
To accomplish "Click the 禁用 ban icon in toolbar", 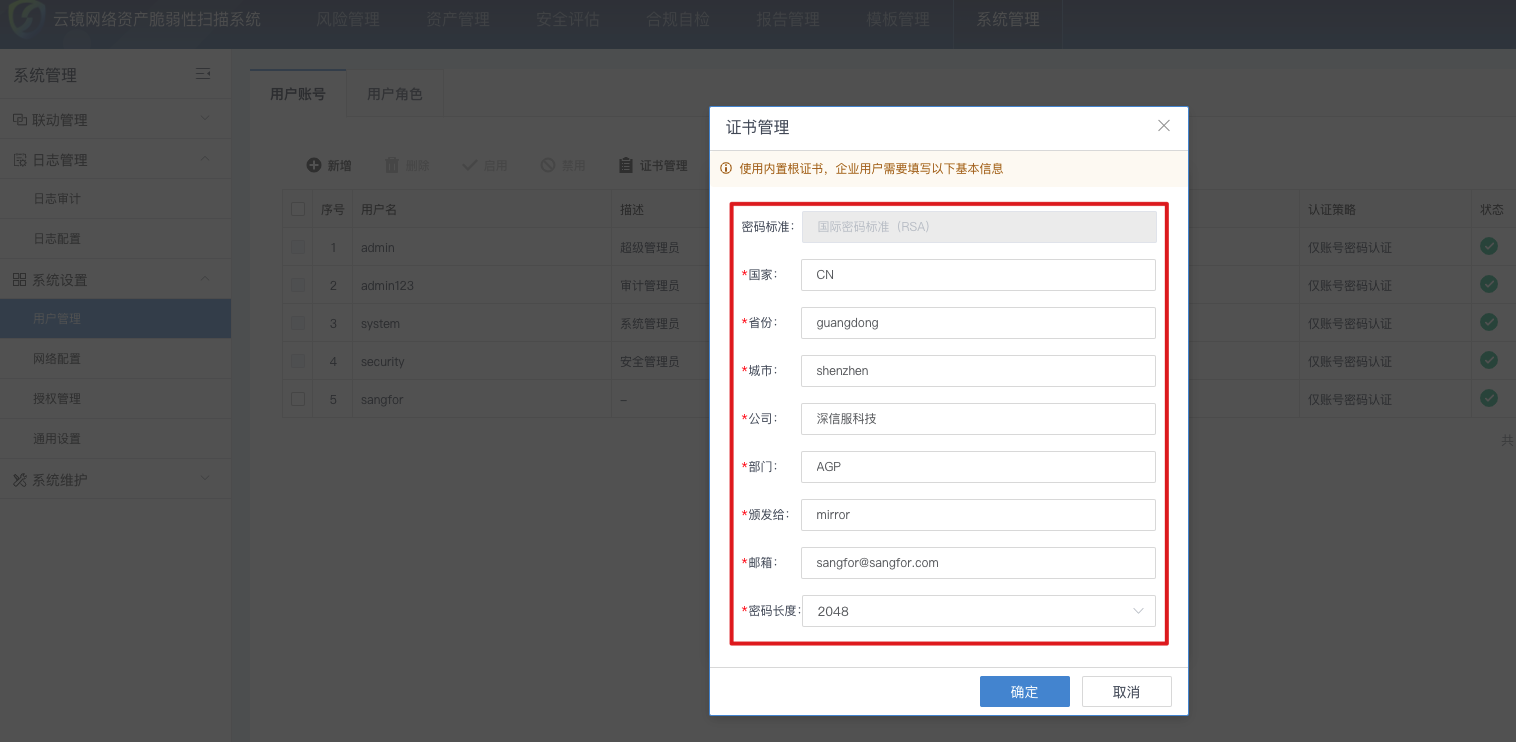I will (x=548, y=165).
